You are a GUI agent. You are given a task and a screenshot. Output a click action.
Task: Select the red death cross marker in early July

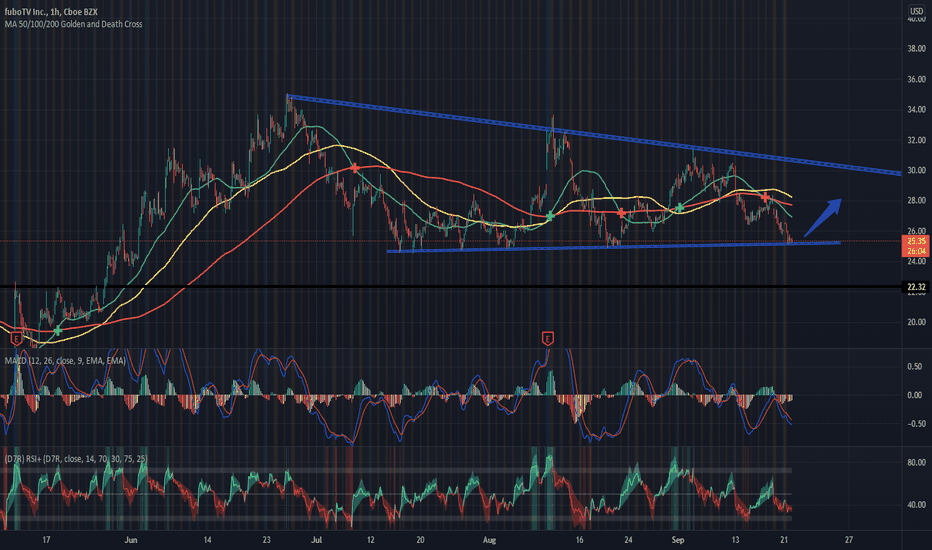pyautogui.click(x=355, y=168)
